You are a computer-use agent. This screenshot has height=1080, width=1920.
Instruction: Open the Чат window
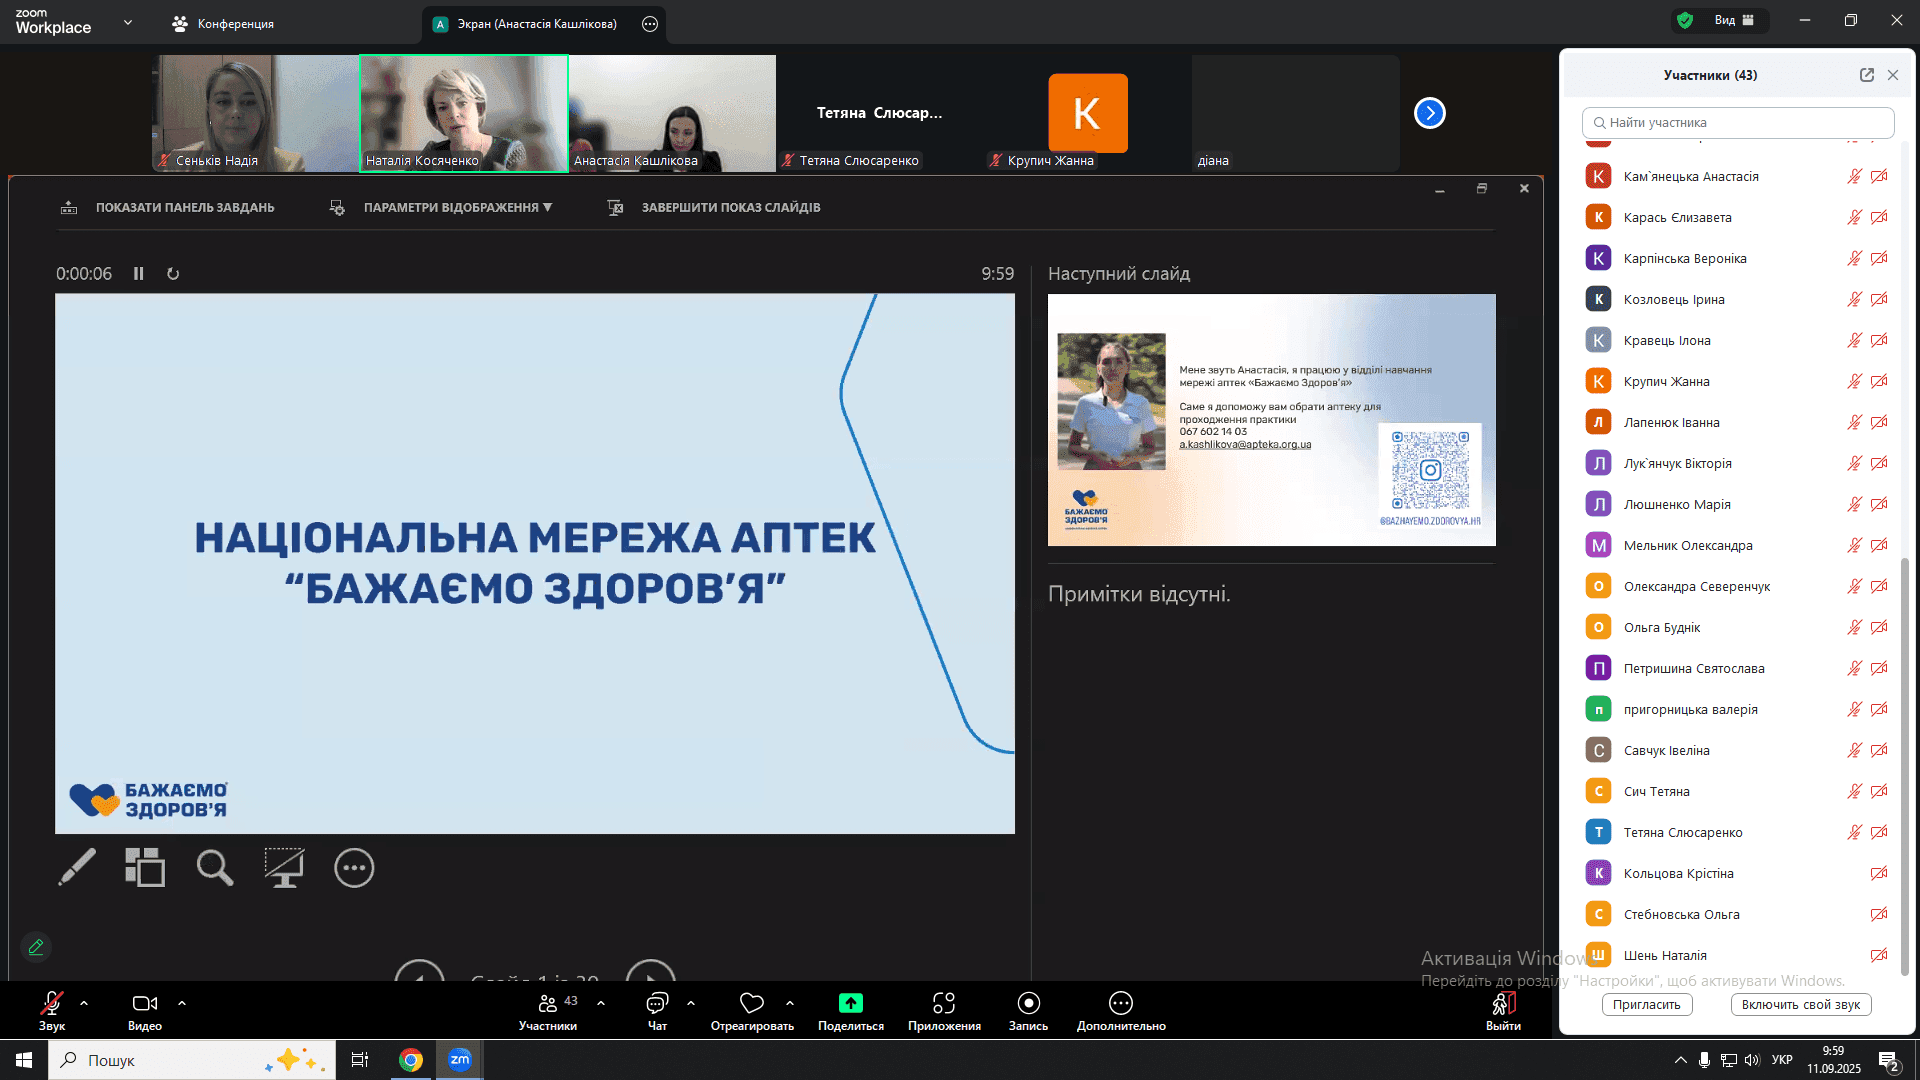coord(657,1010)
